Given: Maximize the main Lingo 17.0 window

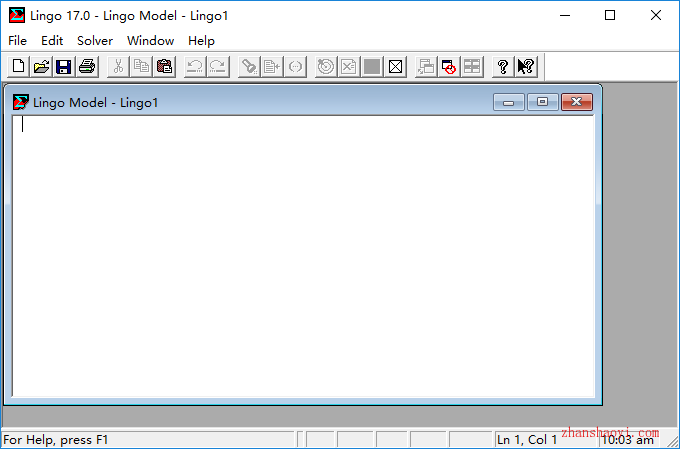Looking at the screenshot, I should (x=610, y=15).
